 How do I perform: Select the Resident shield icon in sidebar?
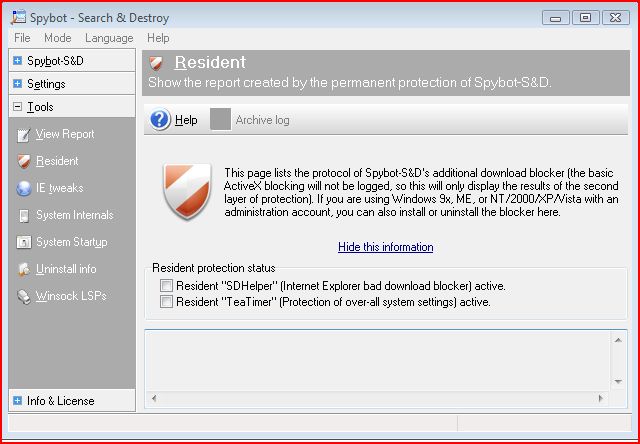(24, 162)
